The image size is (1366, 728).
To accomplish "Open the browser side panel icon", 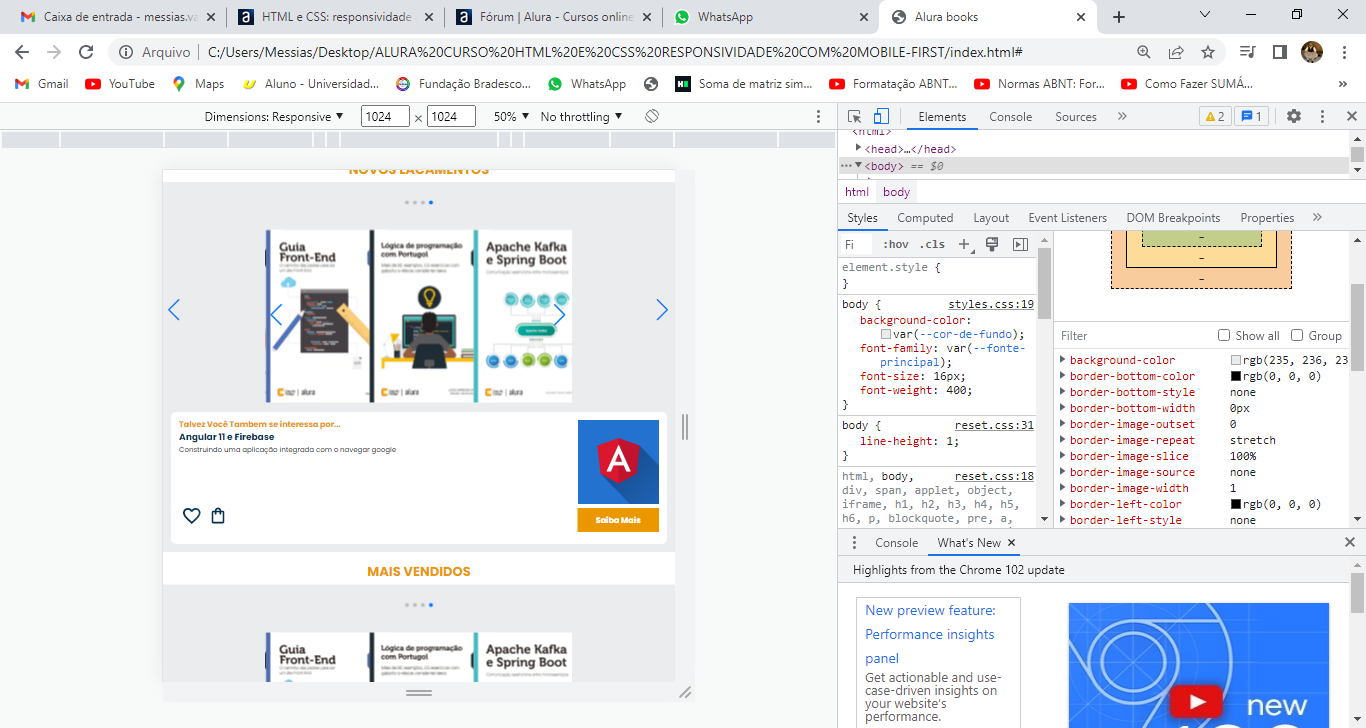I will click(x=1279, y=52).
